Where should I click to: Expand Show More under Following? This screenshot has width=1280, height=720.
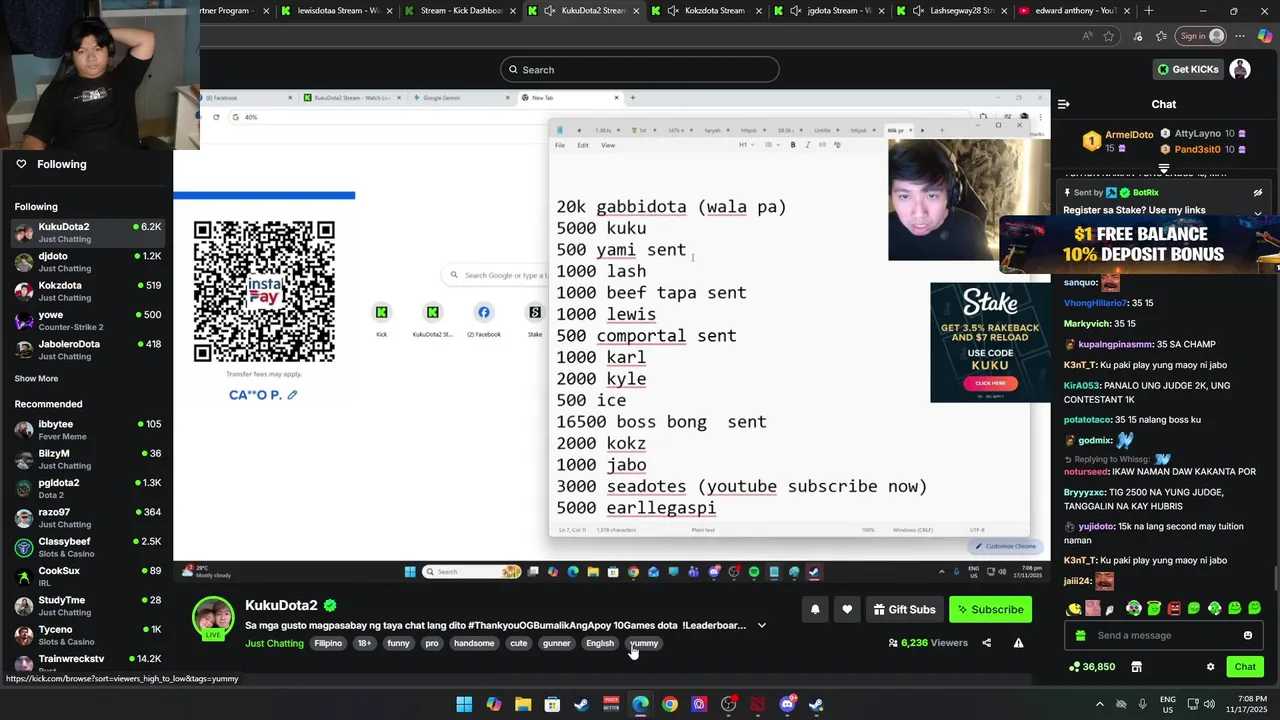tap(36, 379)
